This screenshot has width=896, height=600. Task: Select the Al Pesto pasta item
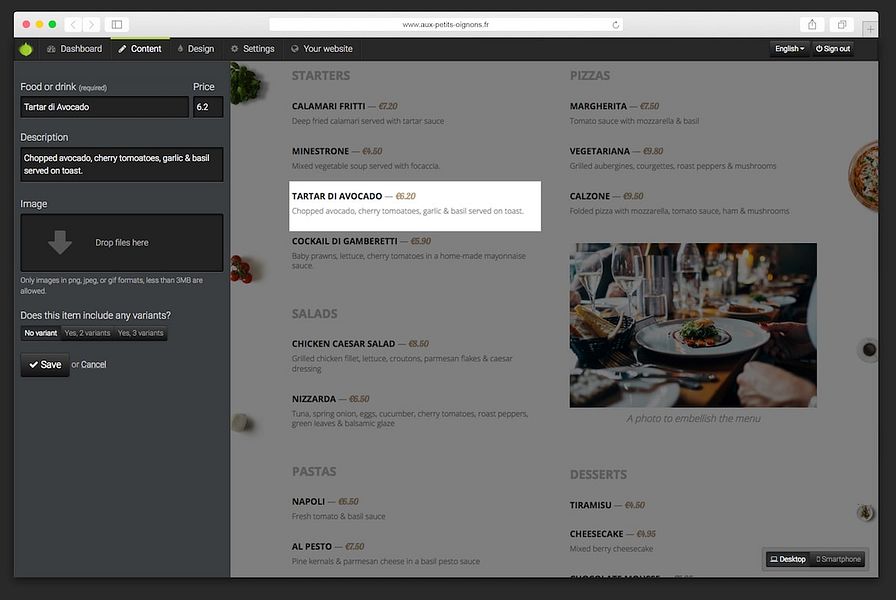(386, 554)
